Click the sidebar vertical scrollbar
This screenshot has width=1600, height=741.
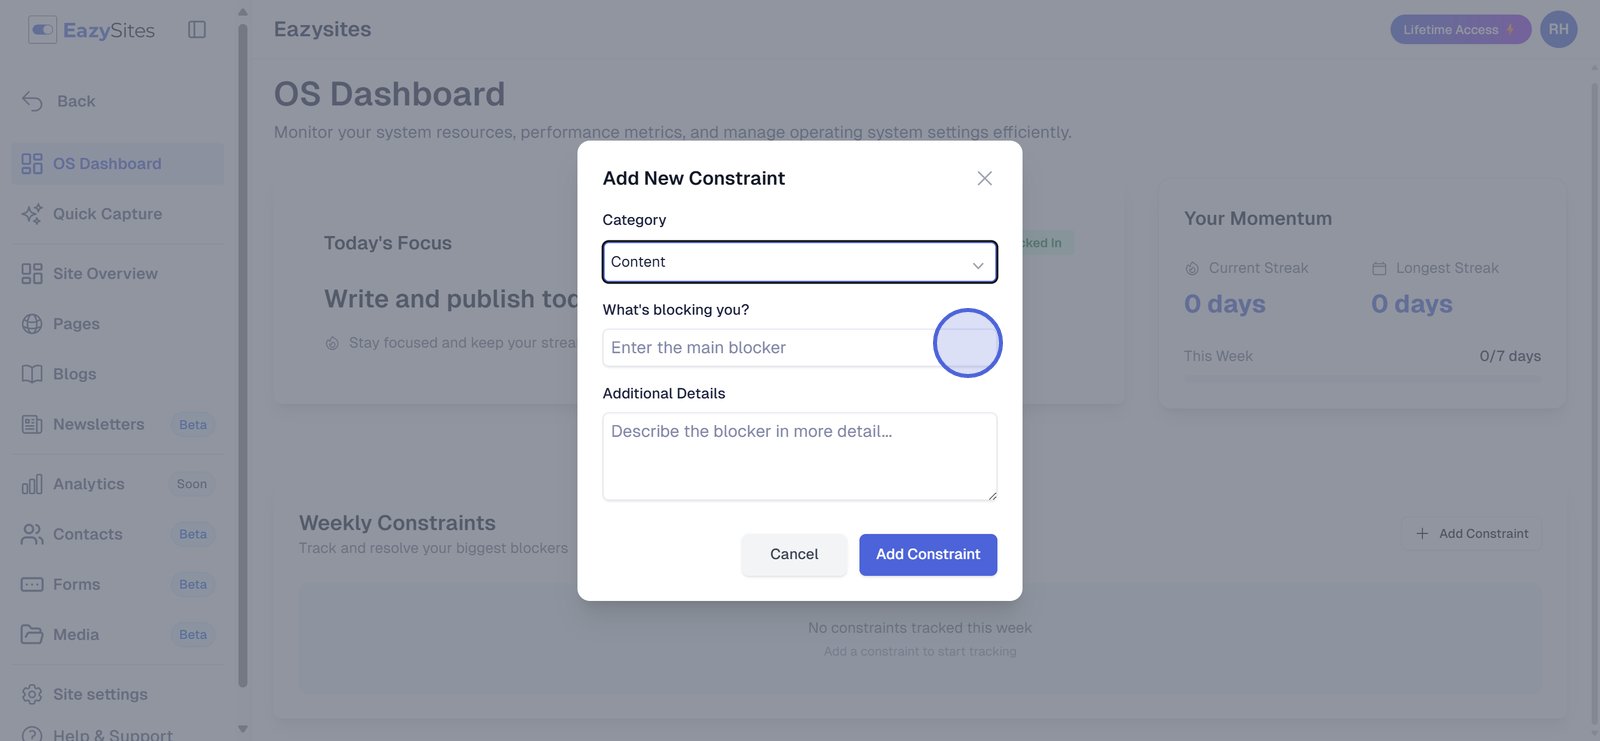point(243,350)
